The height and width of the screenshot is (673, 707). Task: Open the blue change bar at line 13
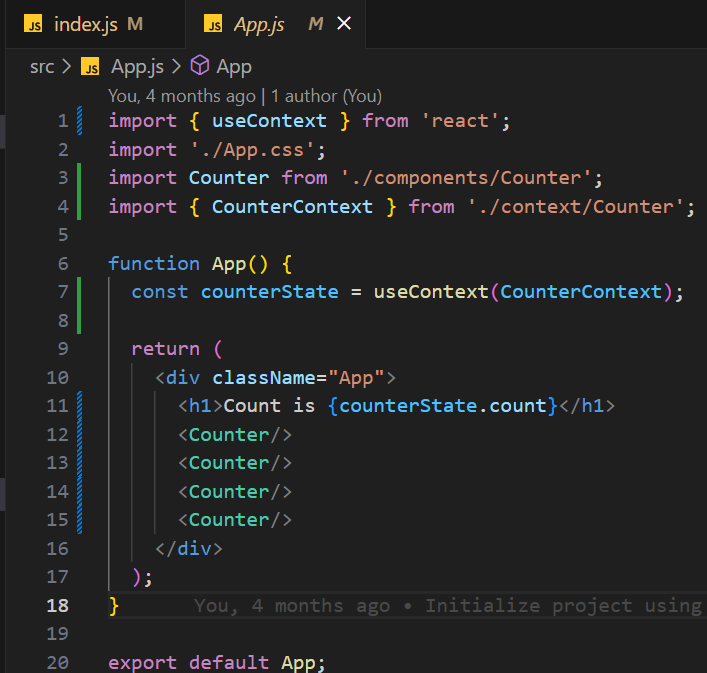[79, 462]
